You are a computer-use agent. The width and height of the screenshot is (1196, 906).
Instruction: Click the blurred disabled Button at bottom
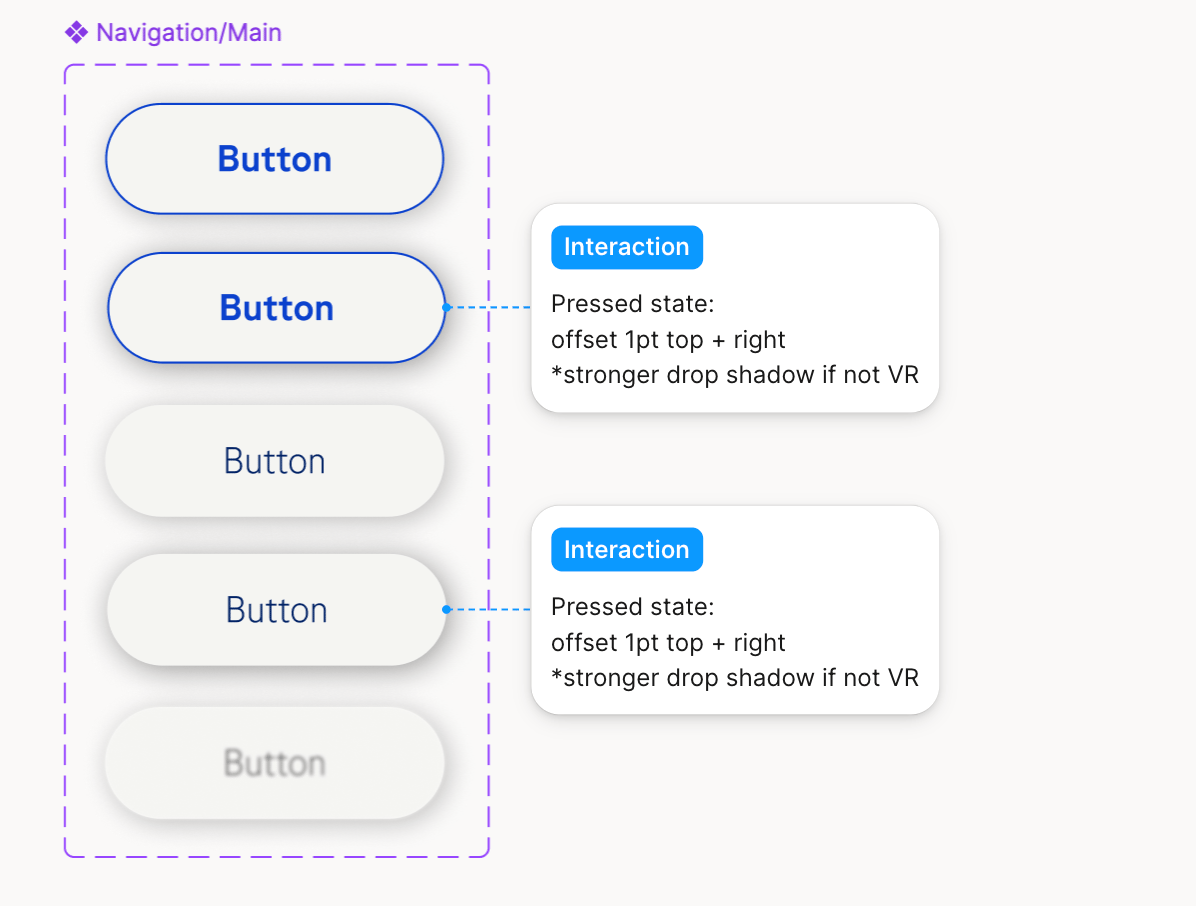click(x=275, y=763)
